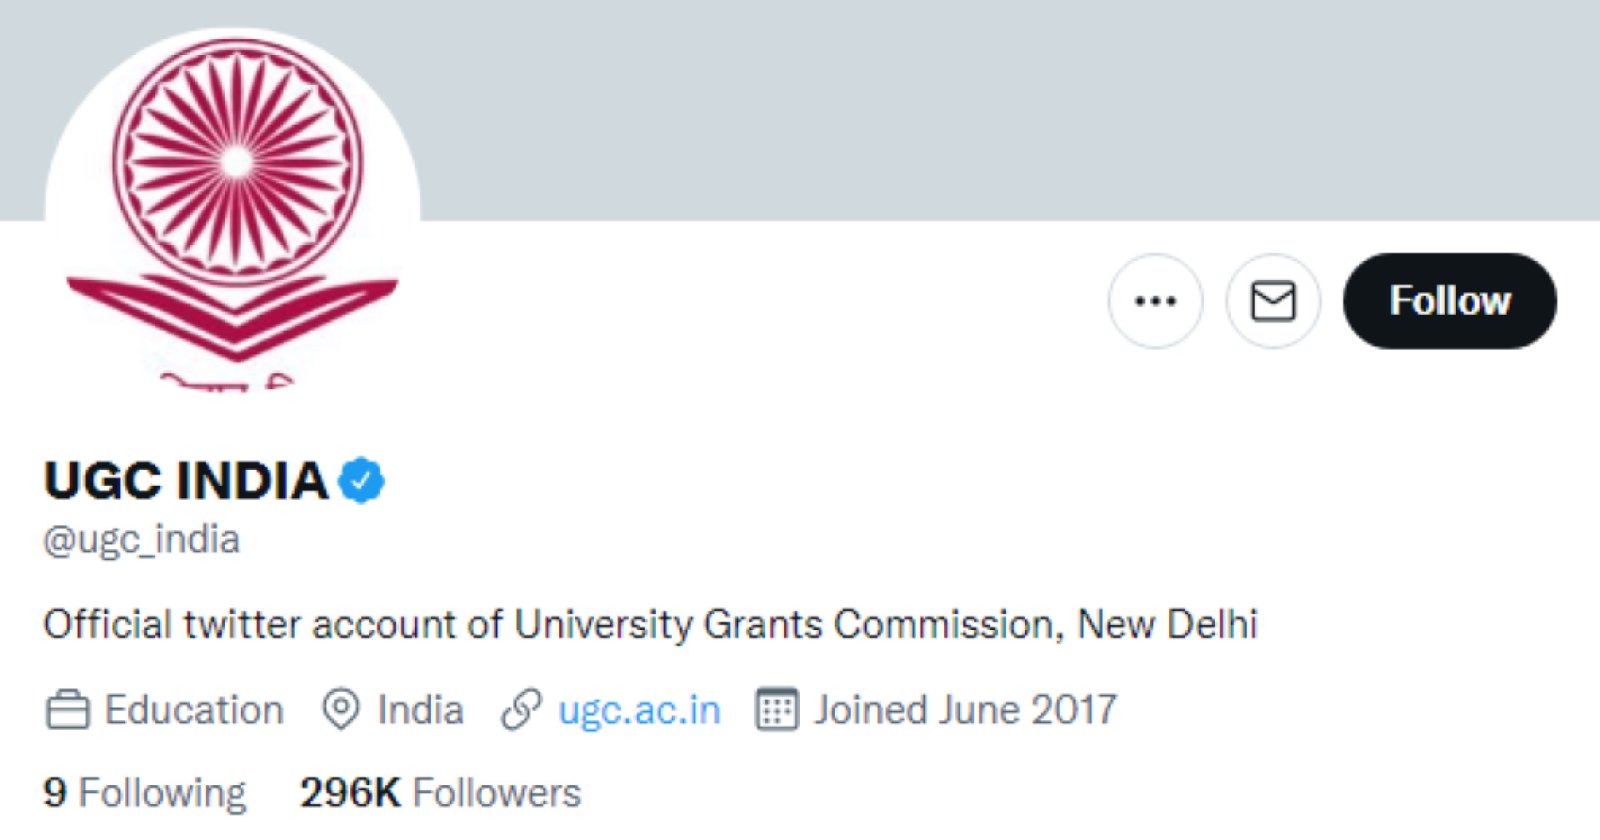1600x840 pixels.
Task: Click the envelope Message icon button
Action: tap(1273, 301)
